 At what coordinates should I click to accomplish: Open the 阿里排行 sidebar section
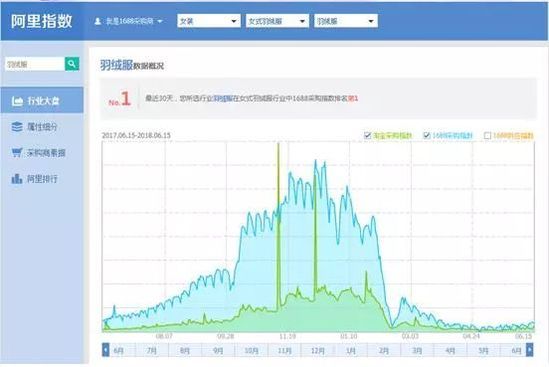[42, 179]
